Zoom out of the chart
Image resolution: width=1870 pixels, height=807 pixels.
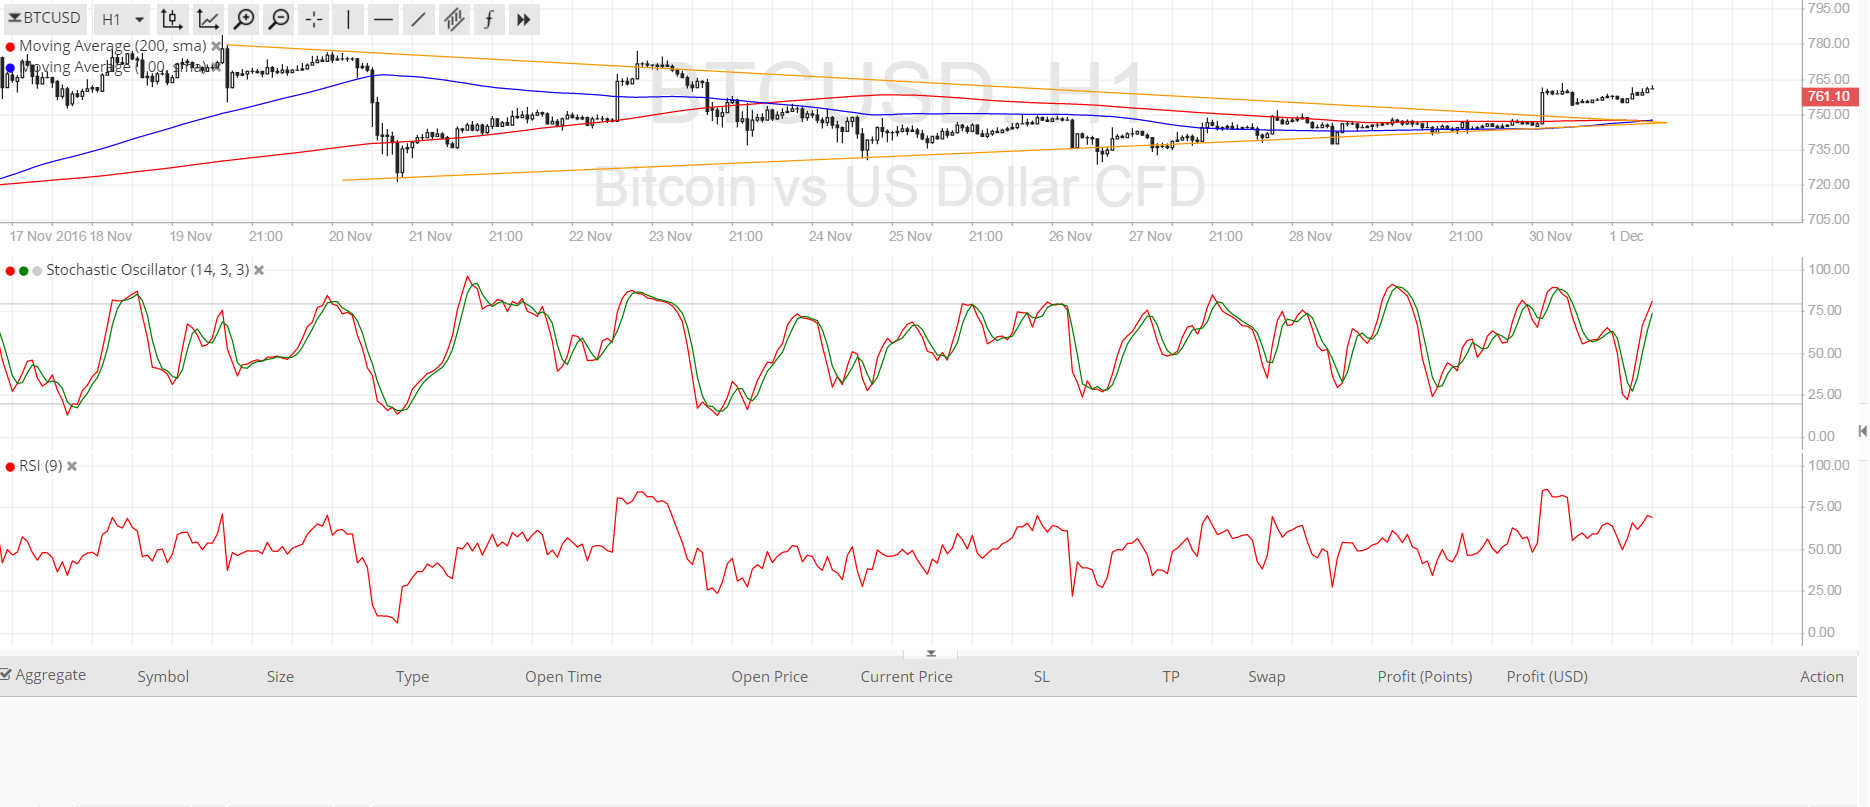(279, 19)
